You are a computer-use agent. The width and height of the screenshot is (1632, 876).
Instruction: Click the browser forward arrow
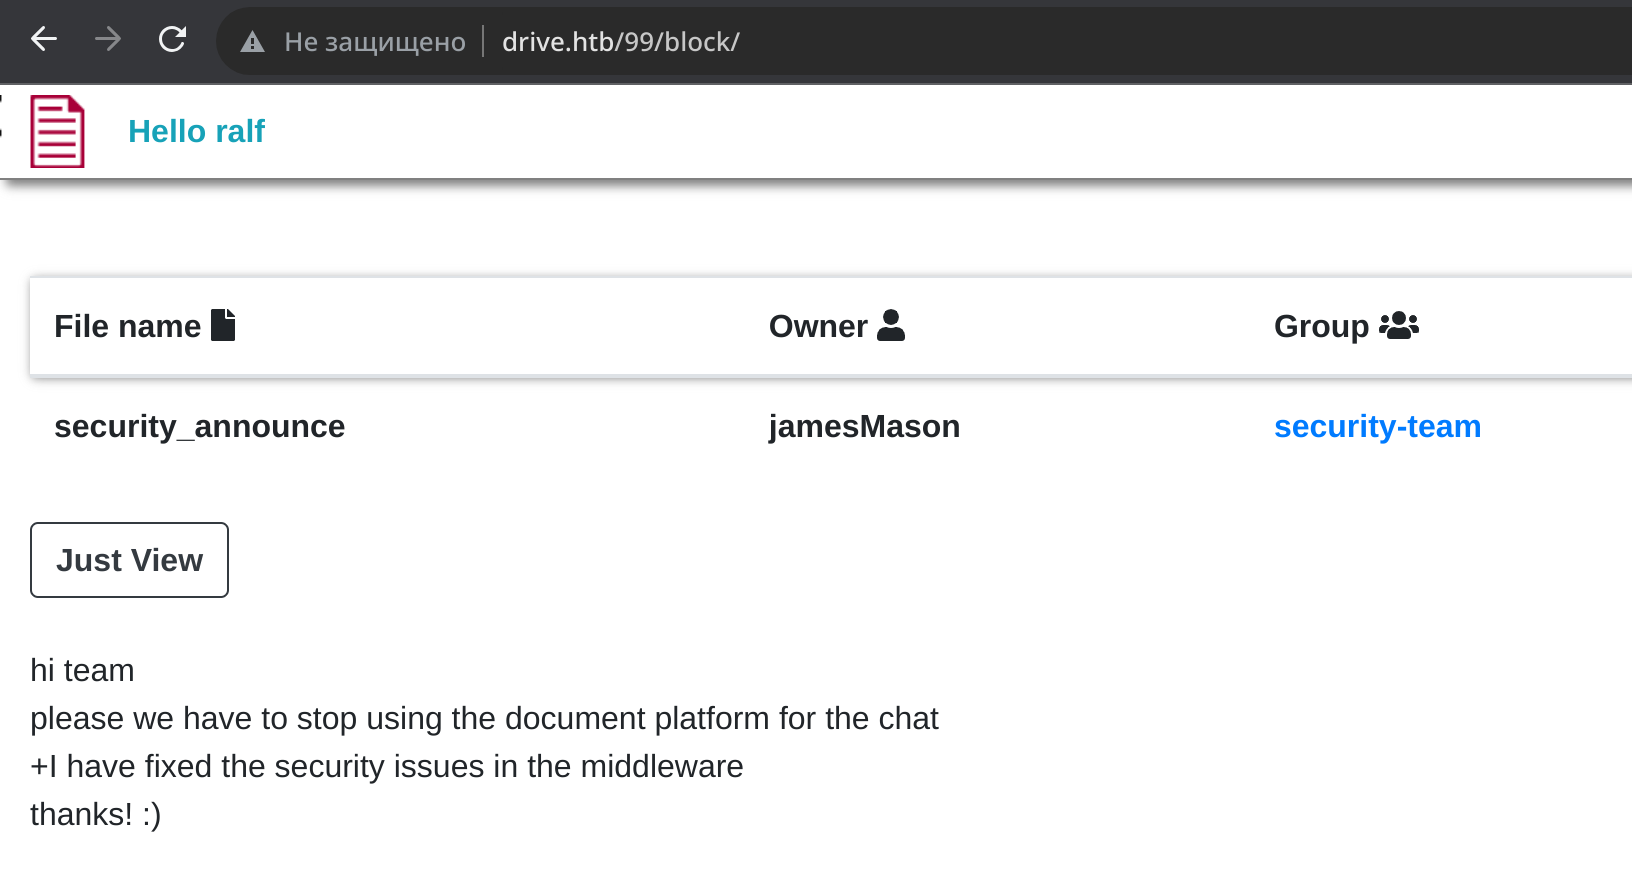coord(108,39)
